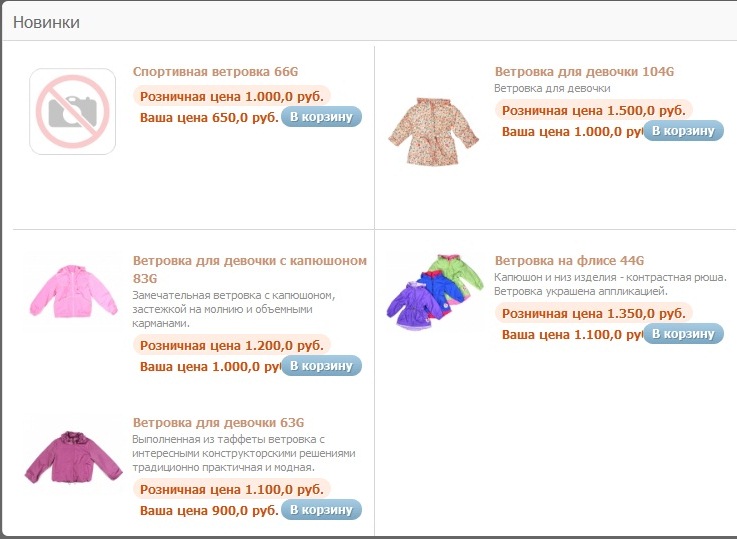This screenshot has height=539, width=737.
Task: Open 'Ветровка для девочки с капюшоном 83G' link
Action: 249,261
